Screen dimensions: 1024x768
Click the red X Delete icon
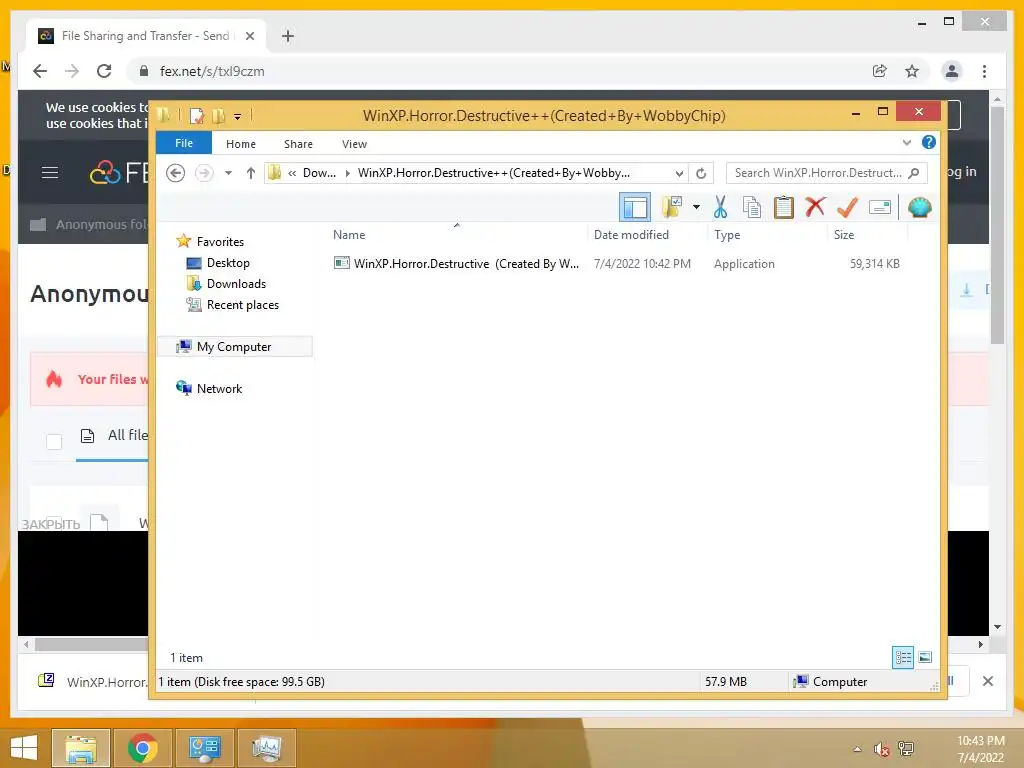pyautogui.click(x=815, y=207)
